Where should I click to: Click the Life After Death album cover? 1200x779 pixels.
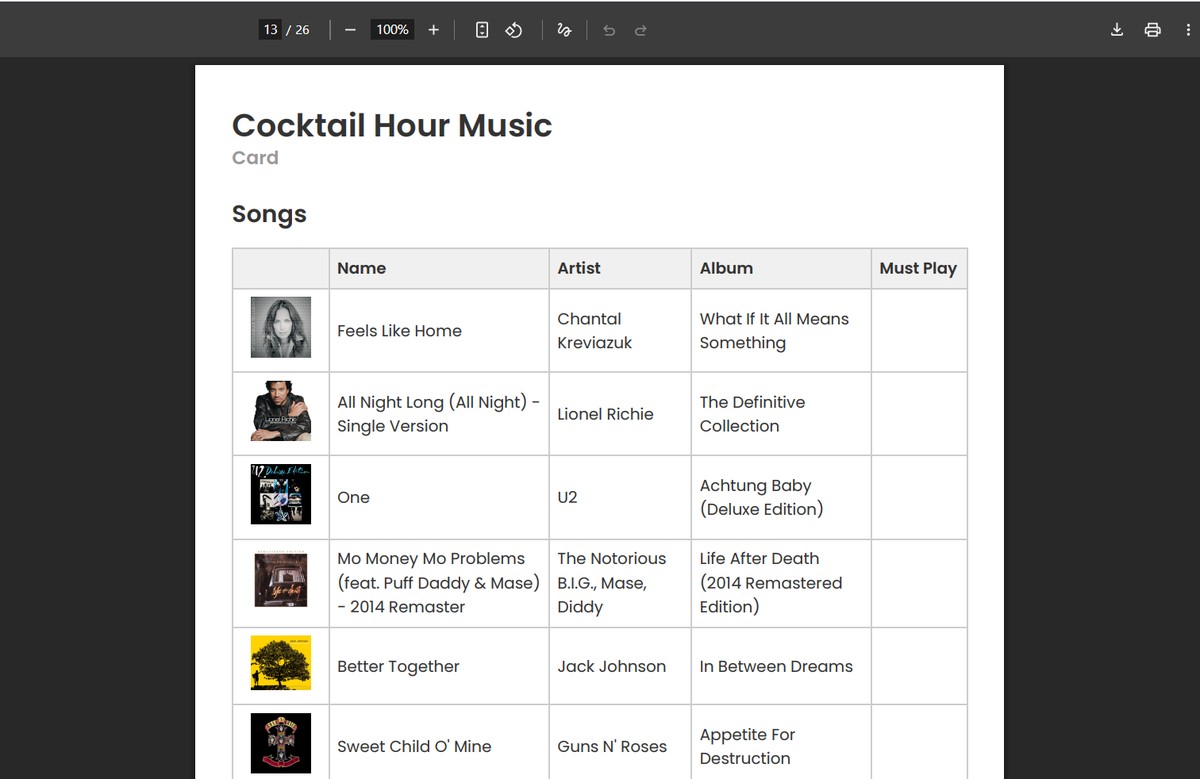click(x=281, y=581)
